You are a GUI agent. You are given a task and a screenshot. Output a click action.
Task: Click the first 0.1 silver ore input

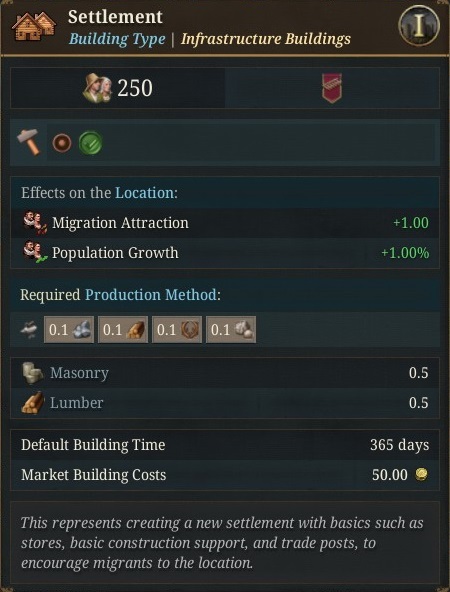[x=69, y=330]
